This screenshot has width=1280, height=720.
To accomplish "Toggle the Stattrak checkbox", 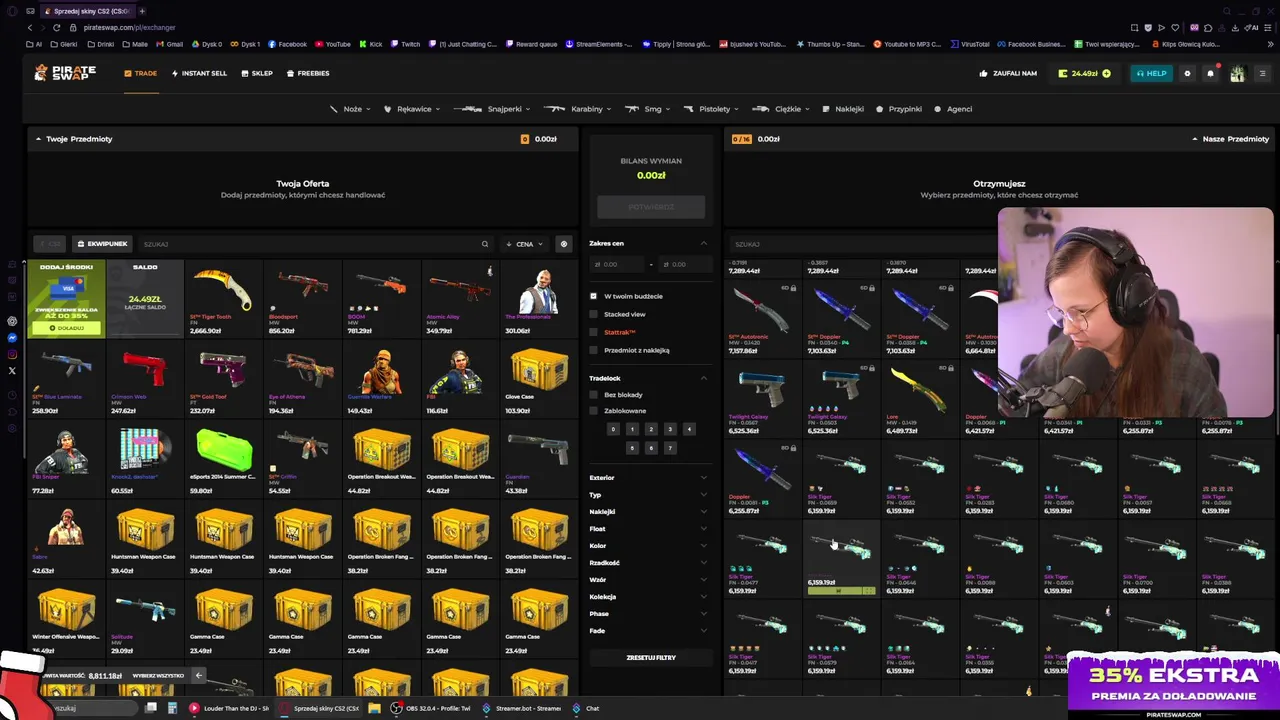I will click(x=593, y=332).
